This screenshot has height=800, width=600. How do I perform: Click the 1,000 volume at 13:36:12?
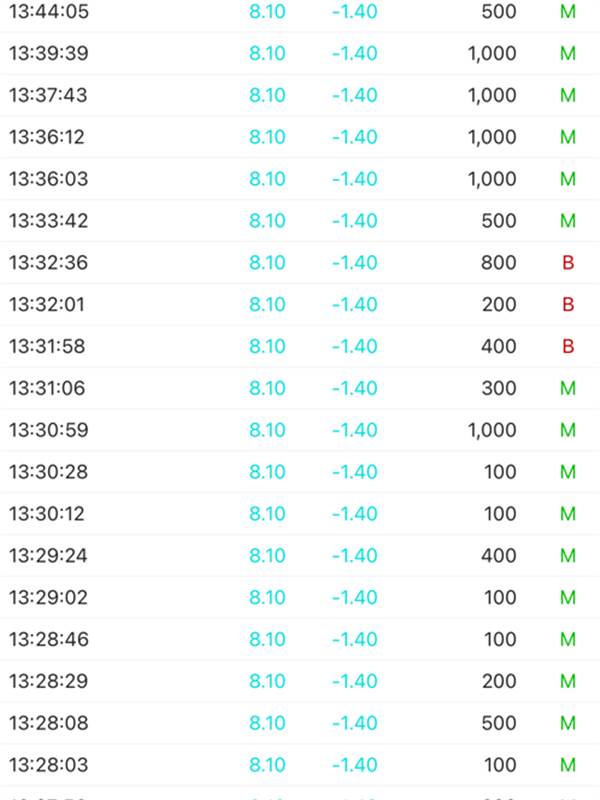491,138
